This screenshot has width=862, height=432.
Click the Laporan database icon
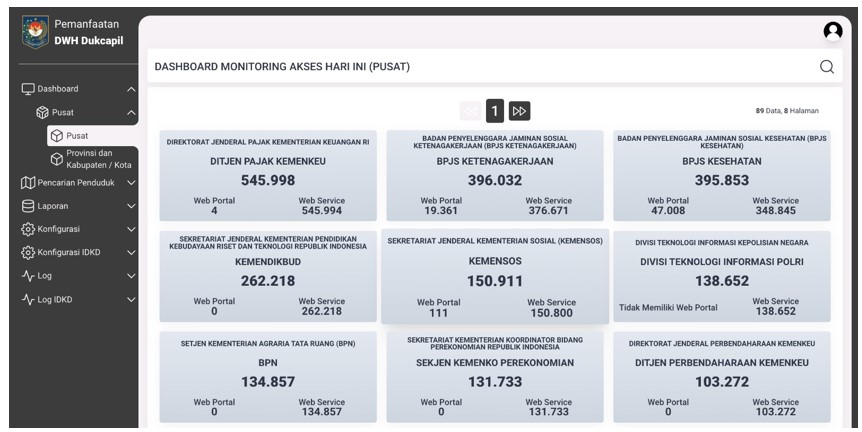tap(28, 206)
